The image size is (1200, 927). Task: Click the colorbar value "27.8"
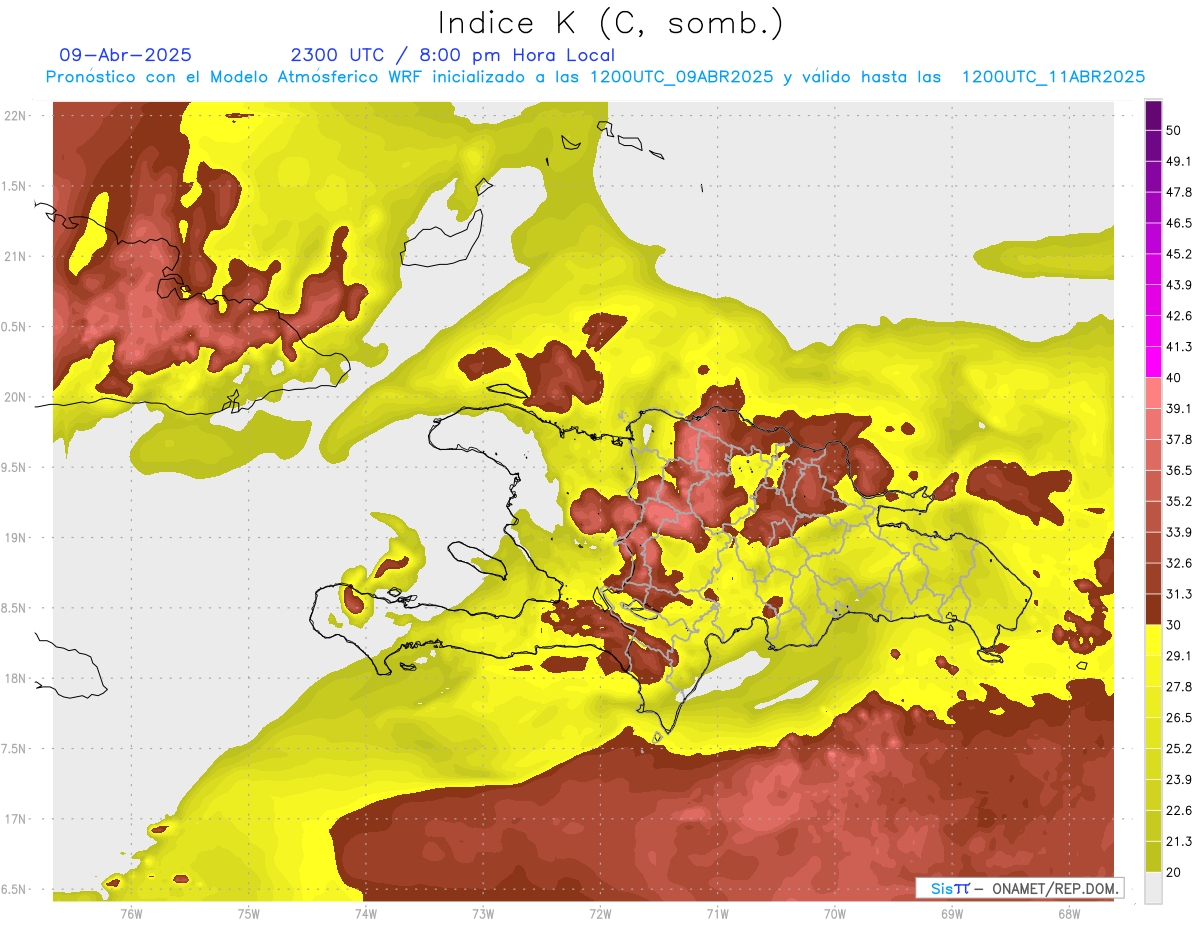(1179, 686)
